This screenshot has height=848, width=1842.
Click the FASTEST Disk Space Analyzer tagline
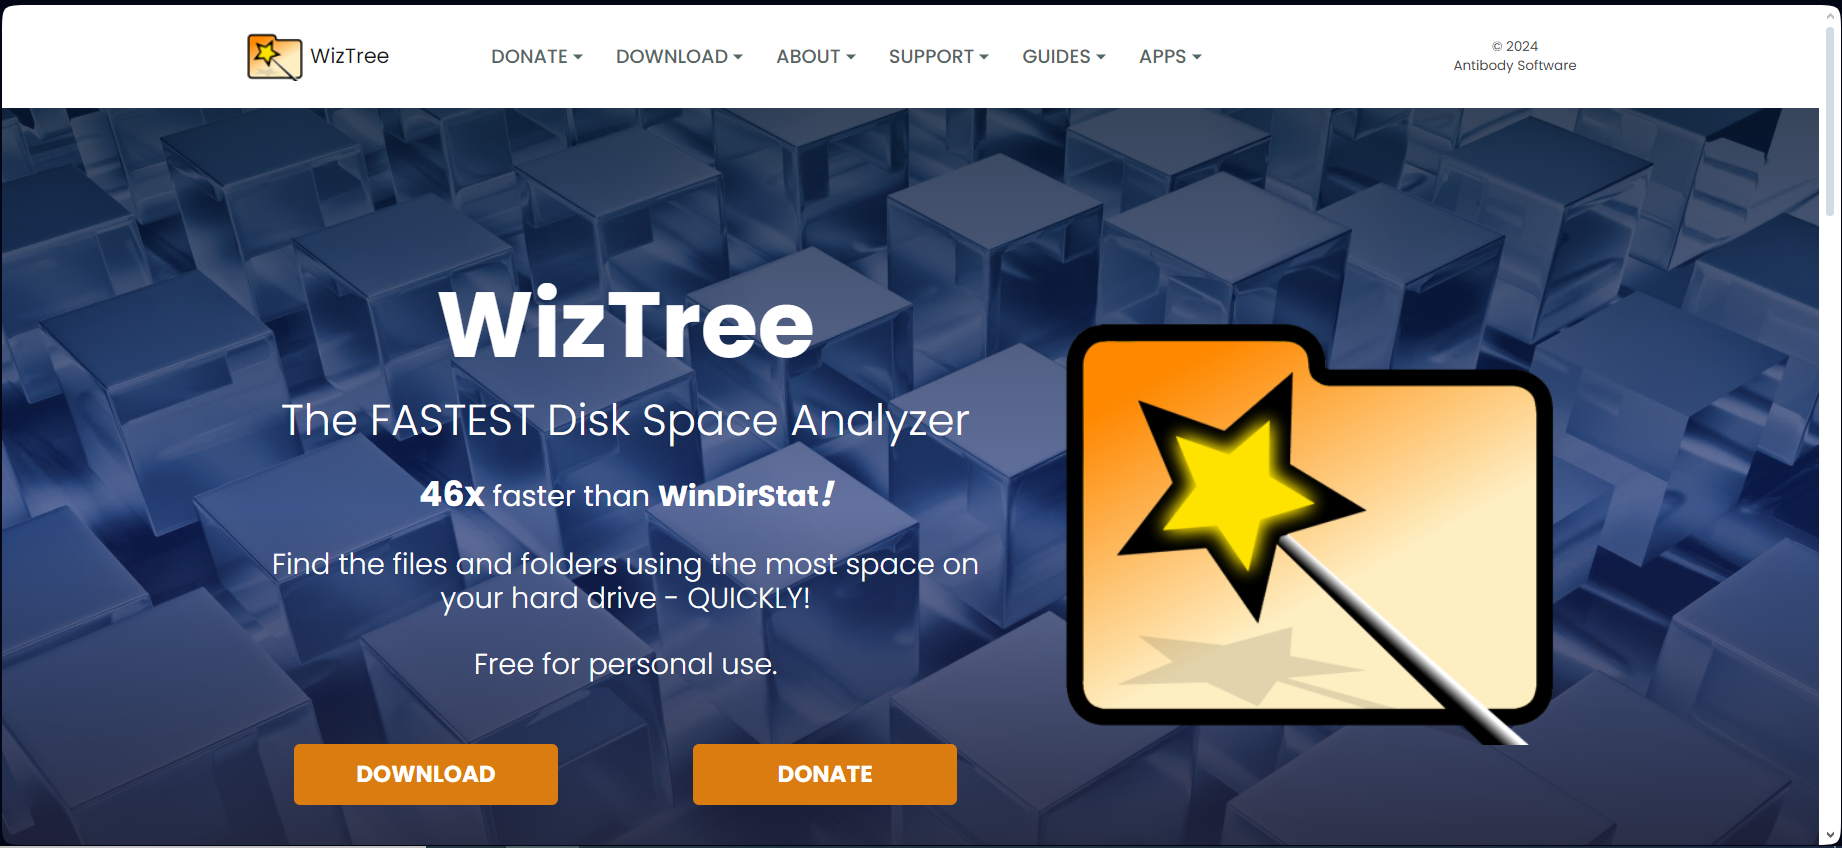click(626, 420)
